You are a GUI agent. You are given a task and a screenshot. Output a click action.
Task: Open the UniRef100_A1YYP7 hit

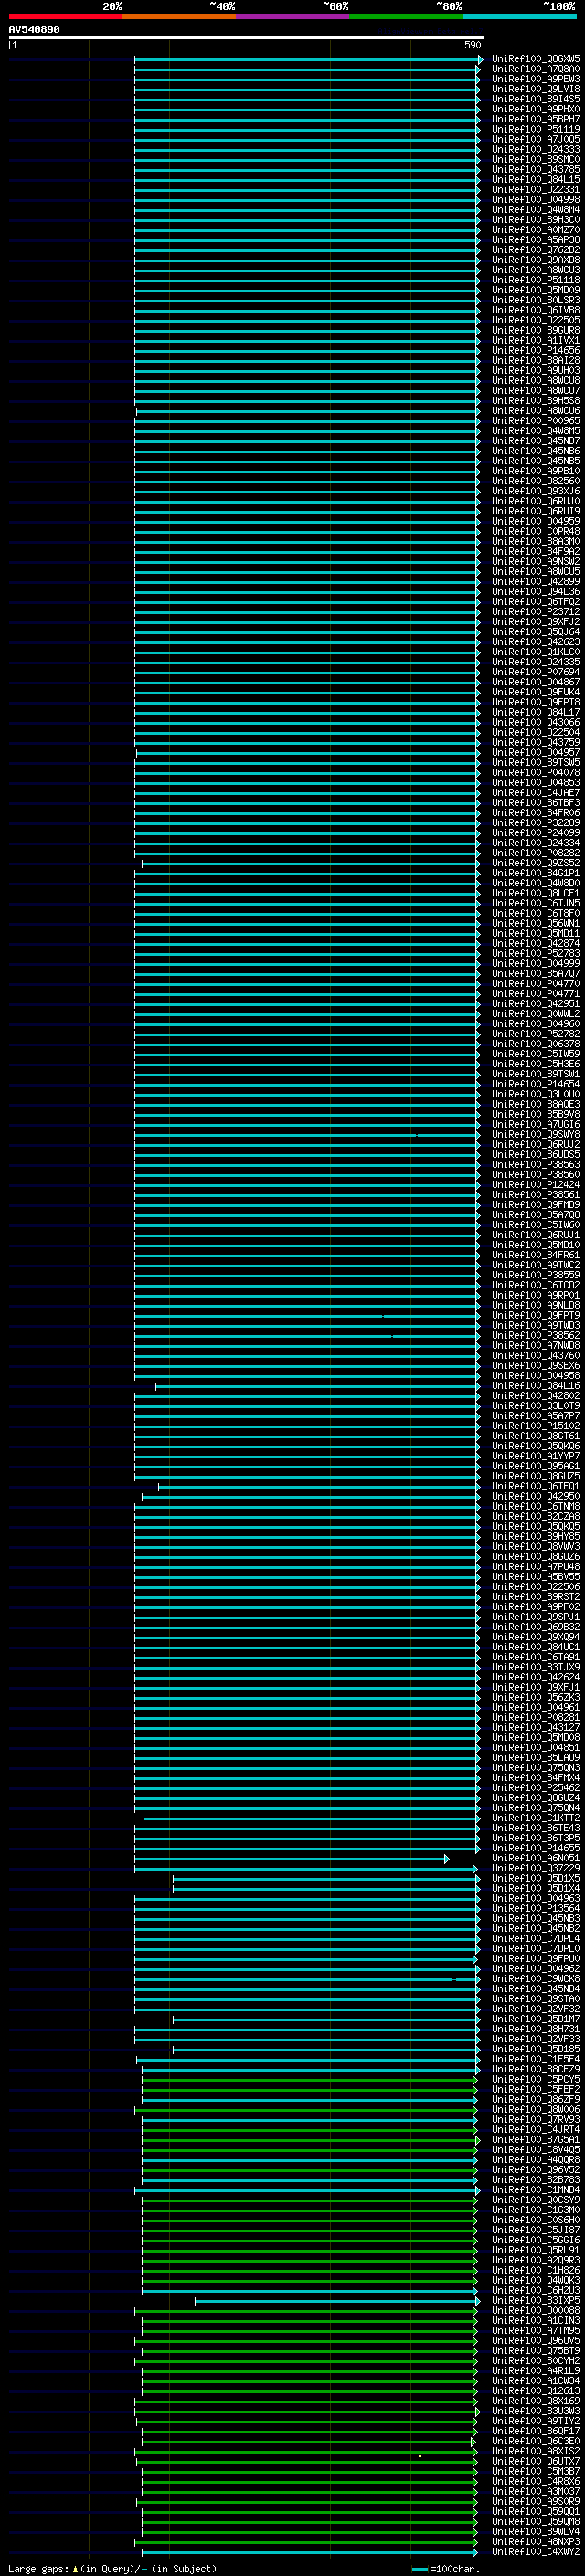(x=535, y=1456)
